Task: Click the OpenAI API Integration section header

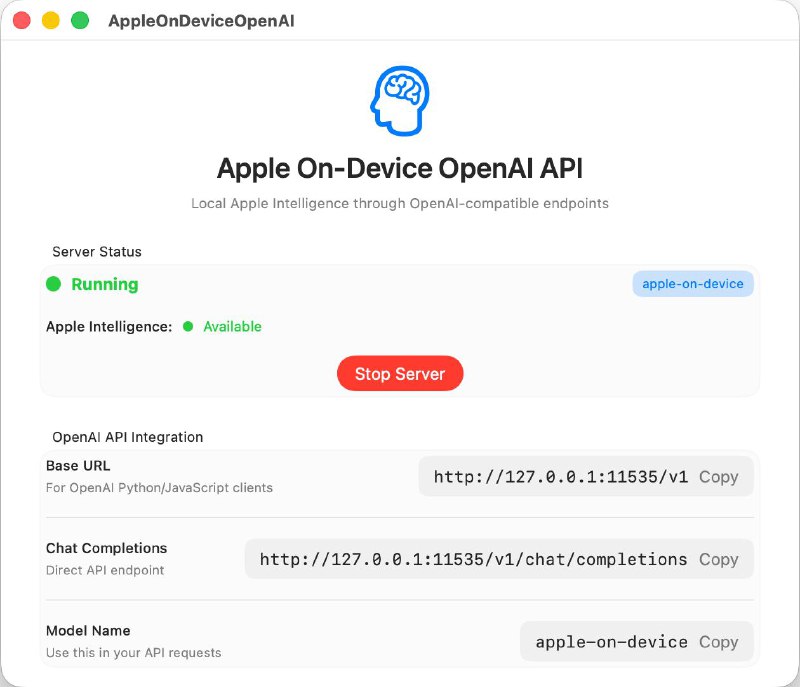Action: 127,437
